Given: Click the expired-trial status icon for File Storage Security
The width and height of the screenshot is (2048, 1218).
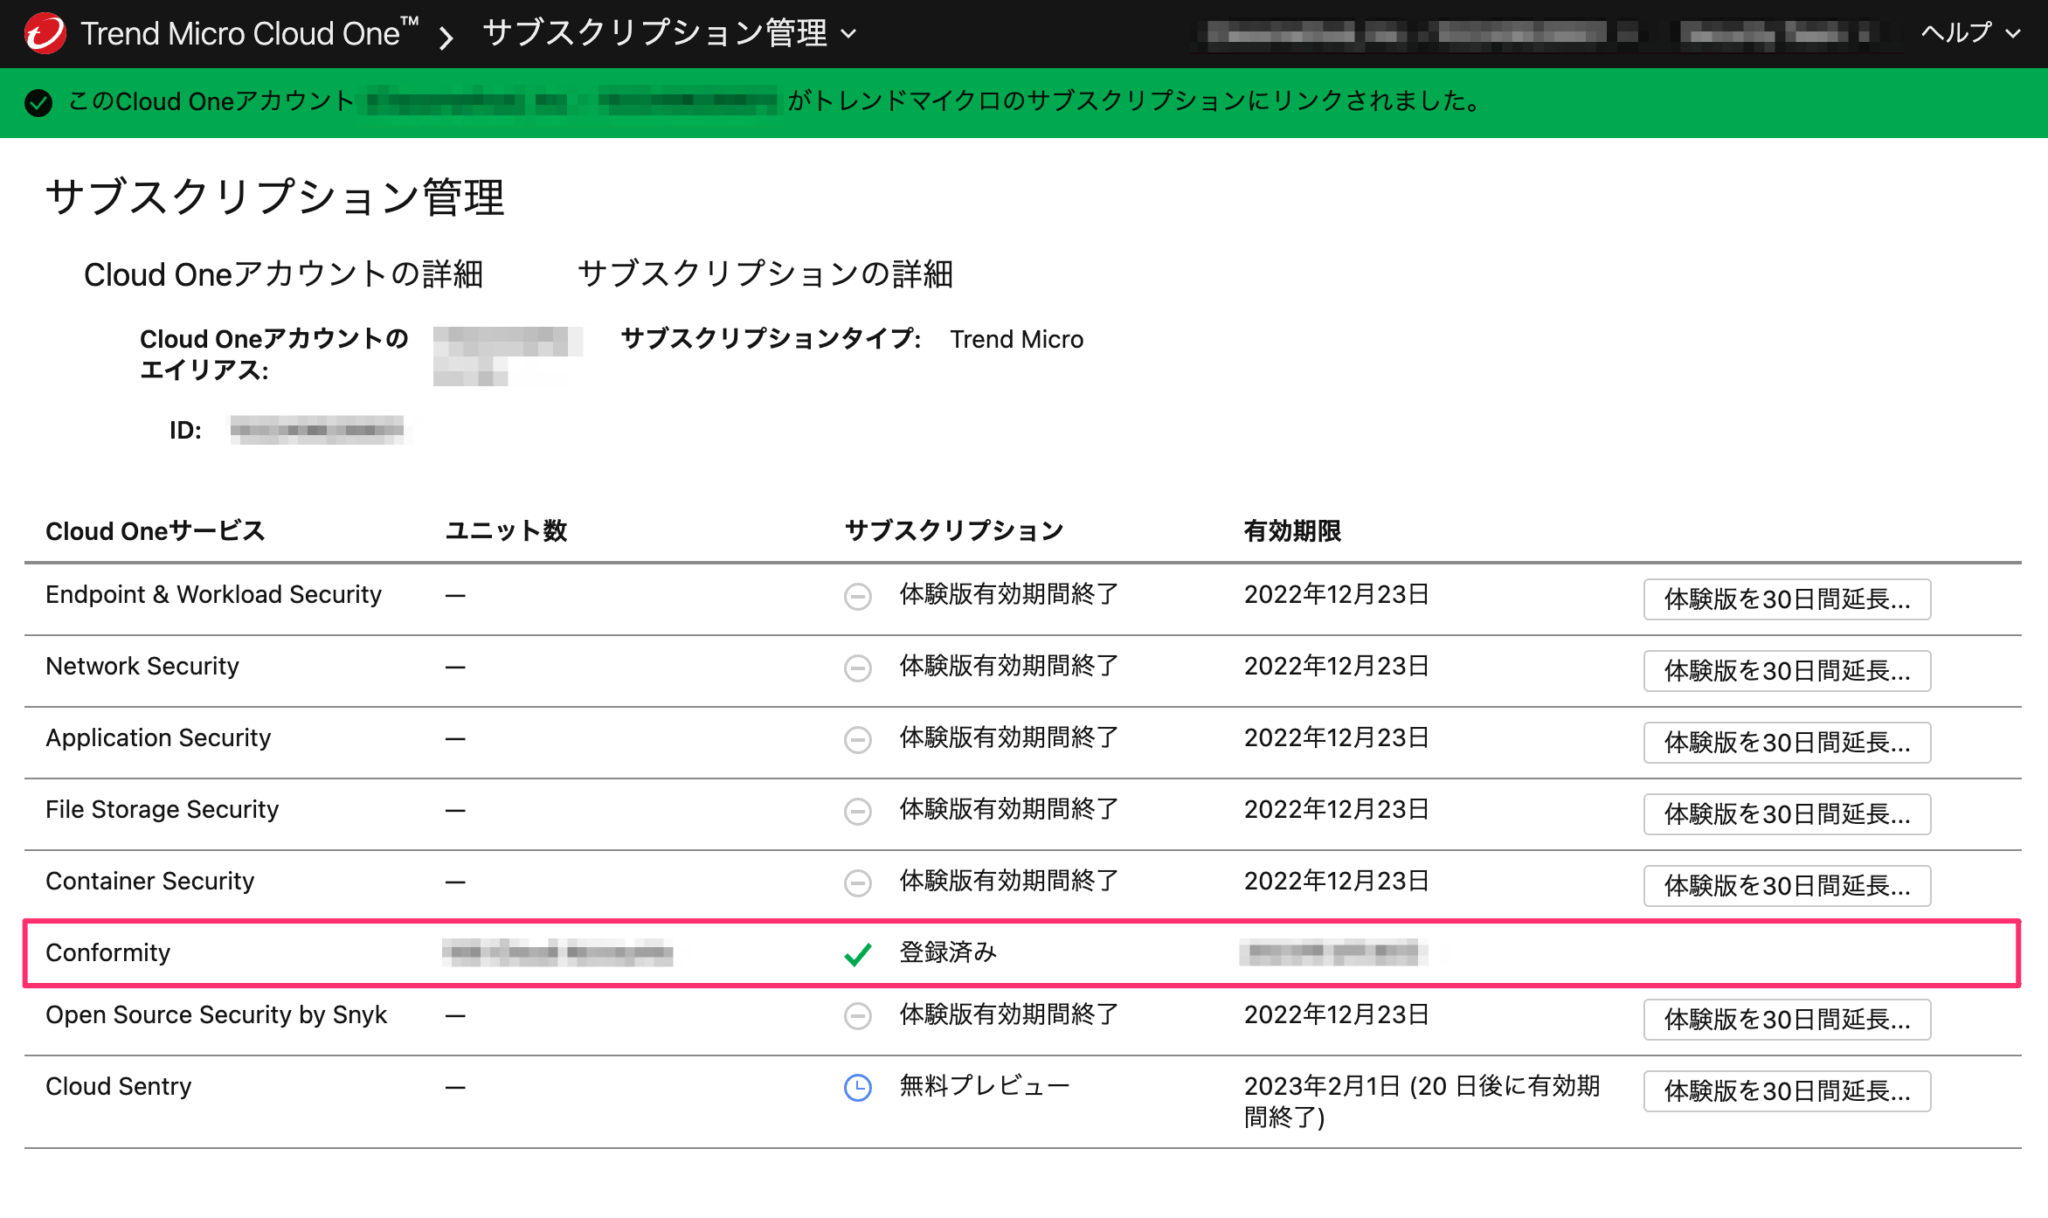Looking at the screenshot, I should (x=857, y=811).
